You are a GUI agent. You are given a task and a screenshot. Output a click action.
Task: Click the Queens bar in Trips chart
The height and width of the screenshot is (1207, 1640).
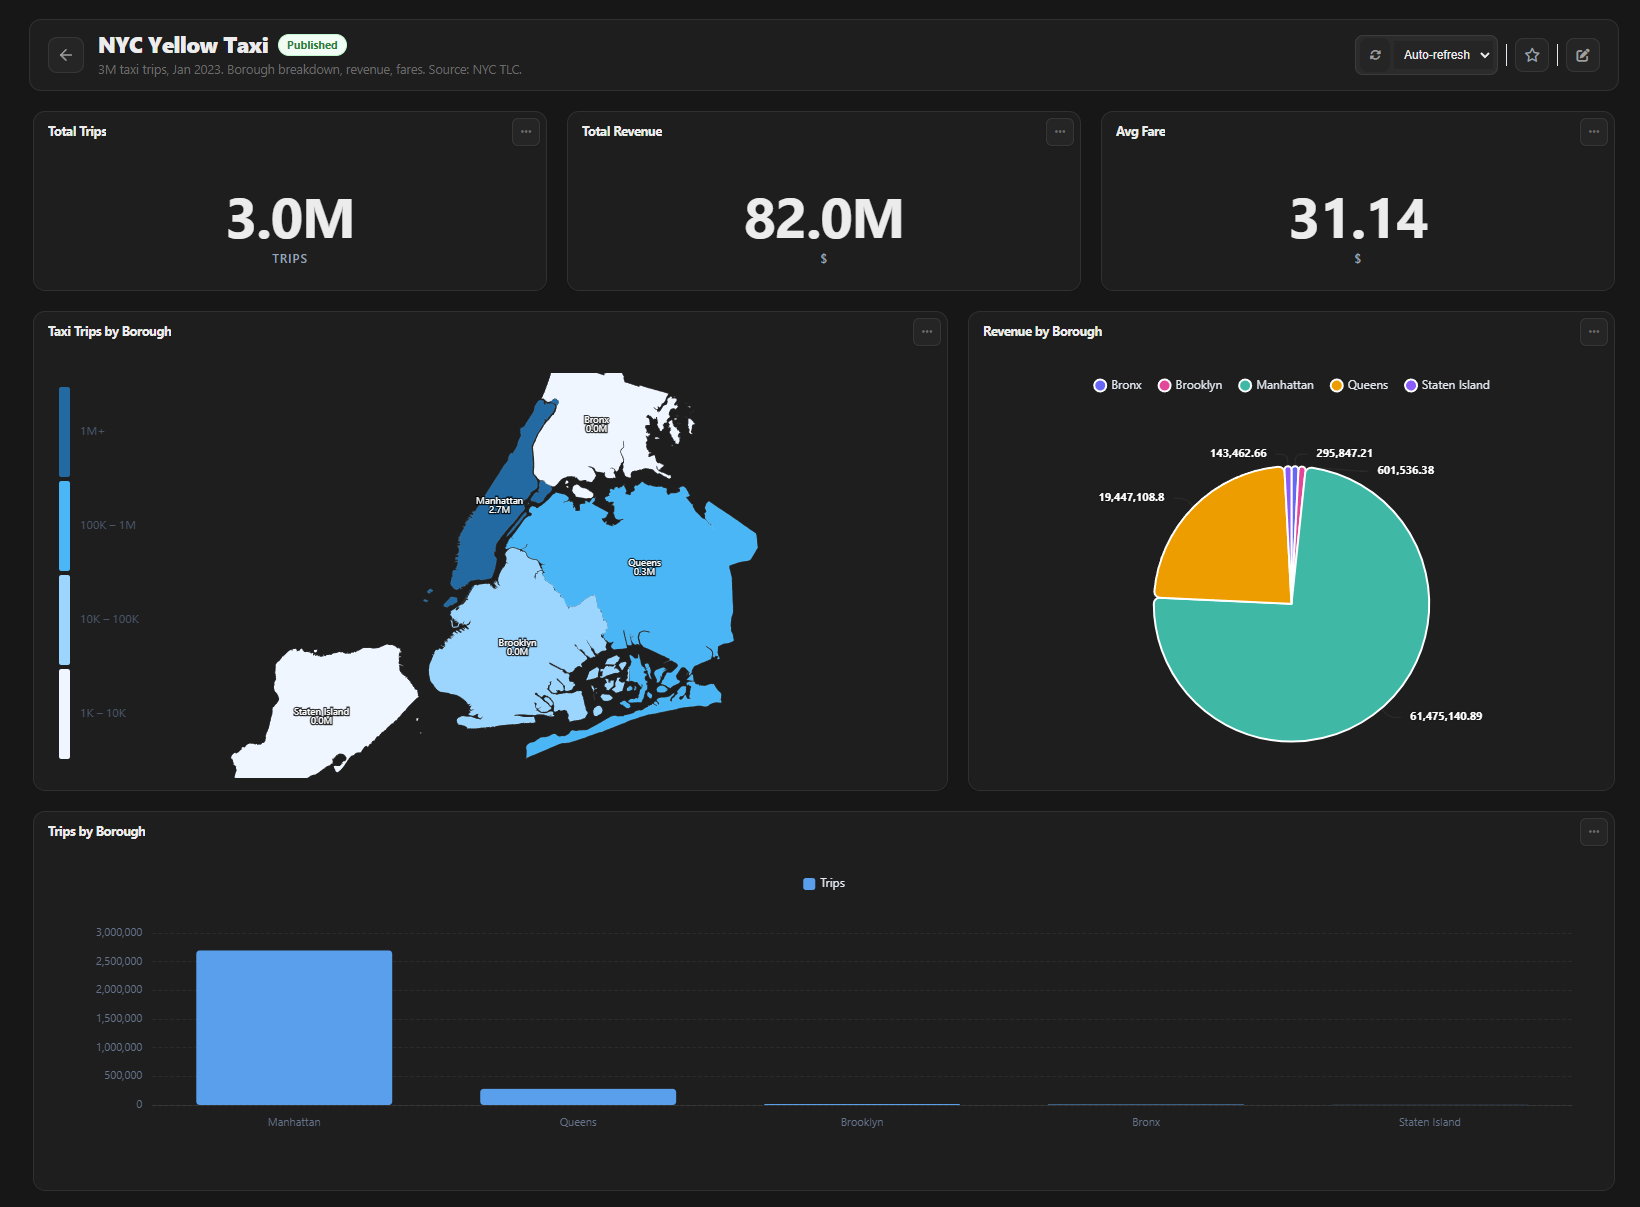click(578, 1097)
